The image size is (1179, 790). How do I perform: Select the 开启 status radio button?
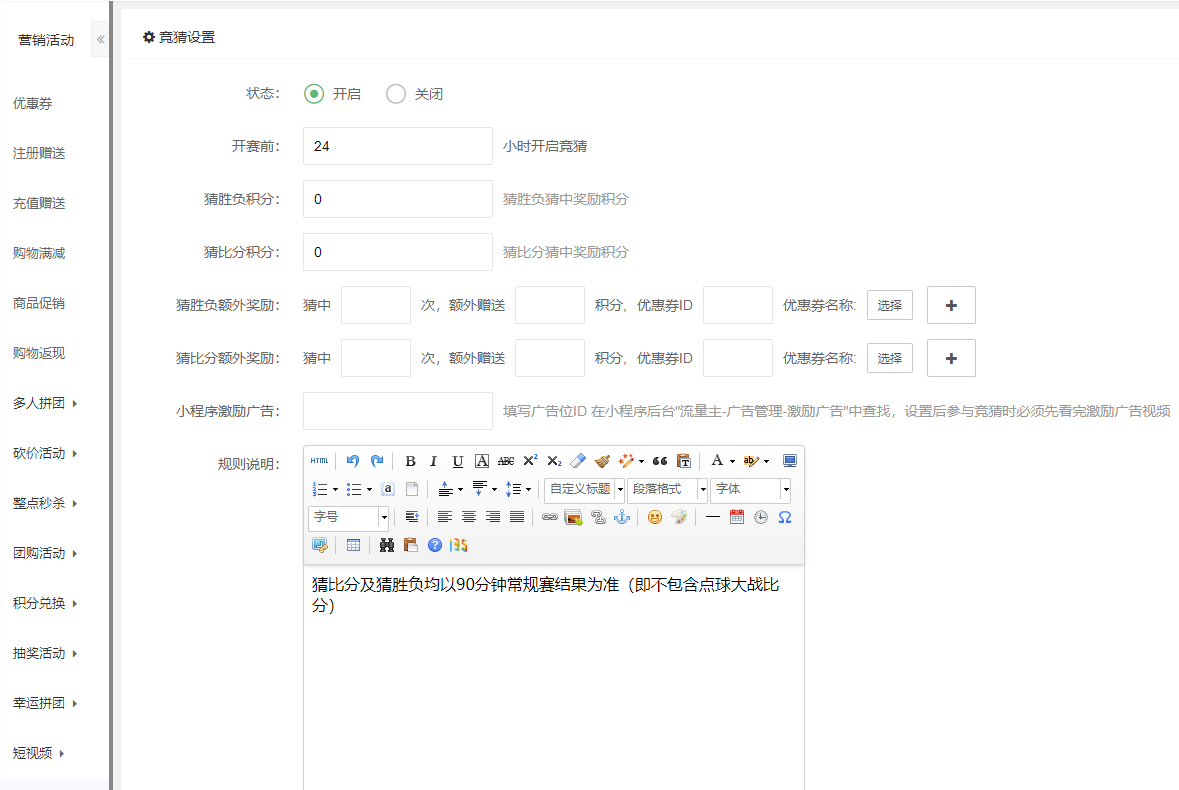(x=314, y=94)
